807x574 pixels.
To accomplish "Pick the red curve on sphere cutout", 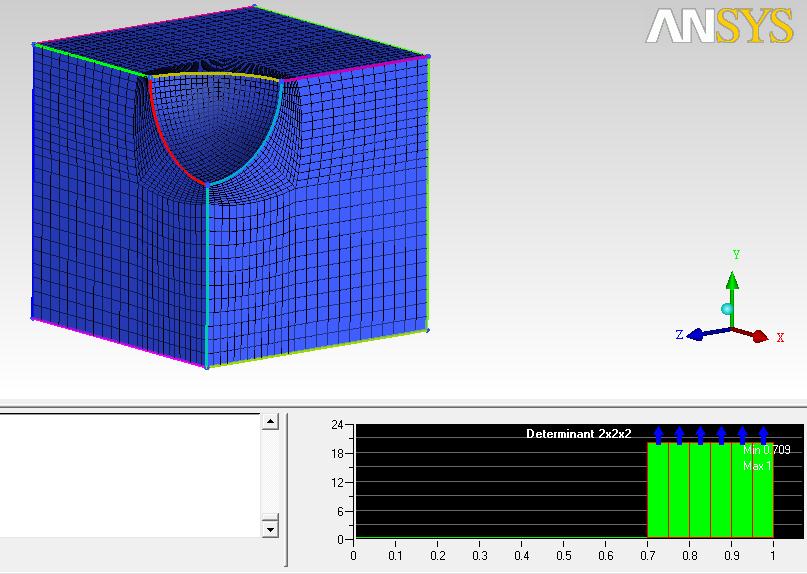I will pyautogui.click(x=163, y=142).
